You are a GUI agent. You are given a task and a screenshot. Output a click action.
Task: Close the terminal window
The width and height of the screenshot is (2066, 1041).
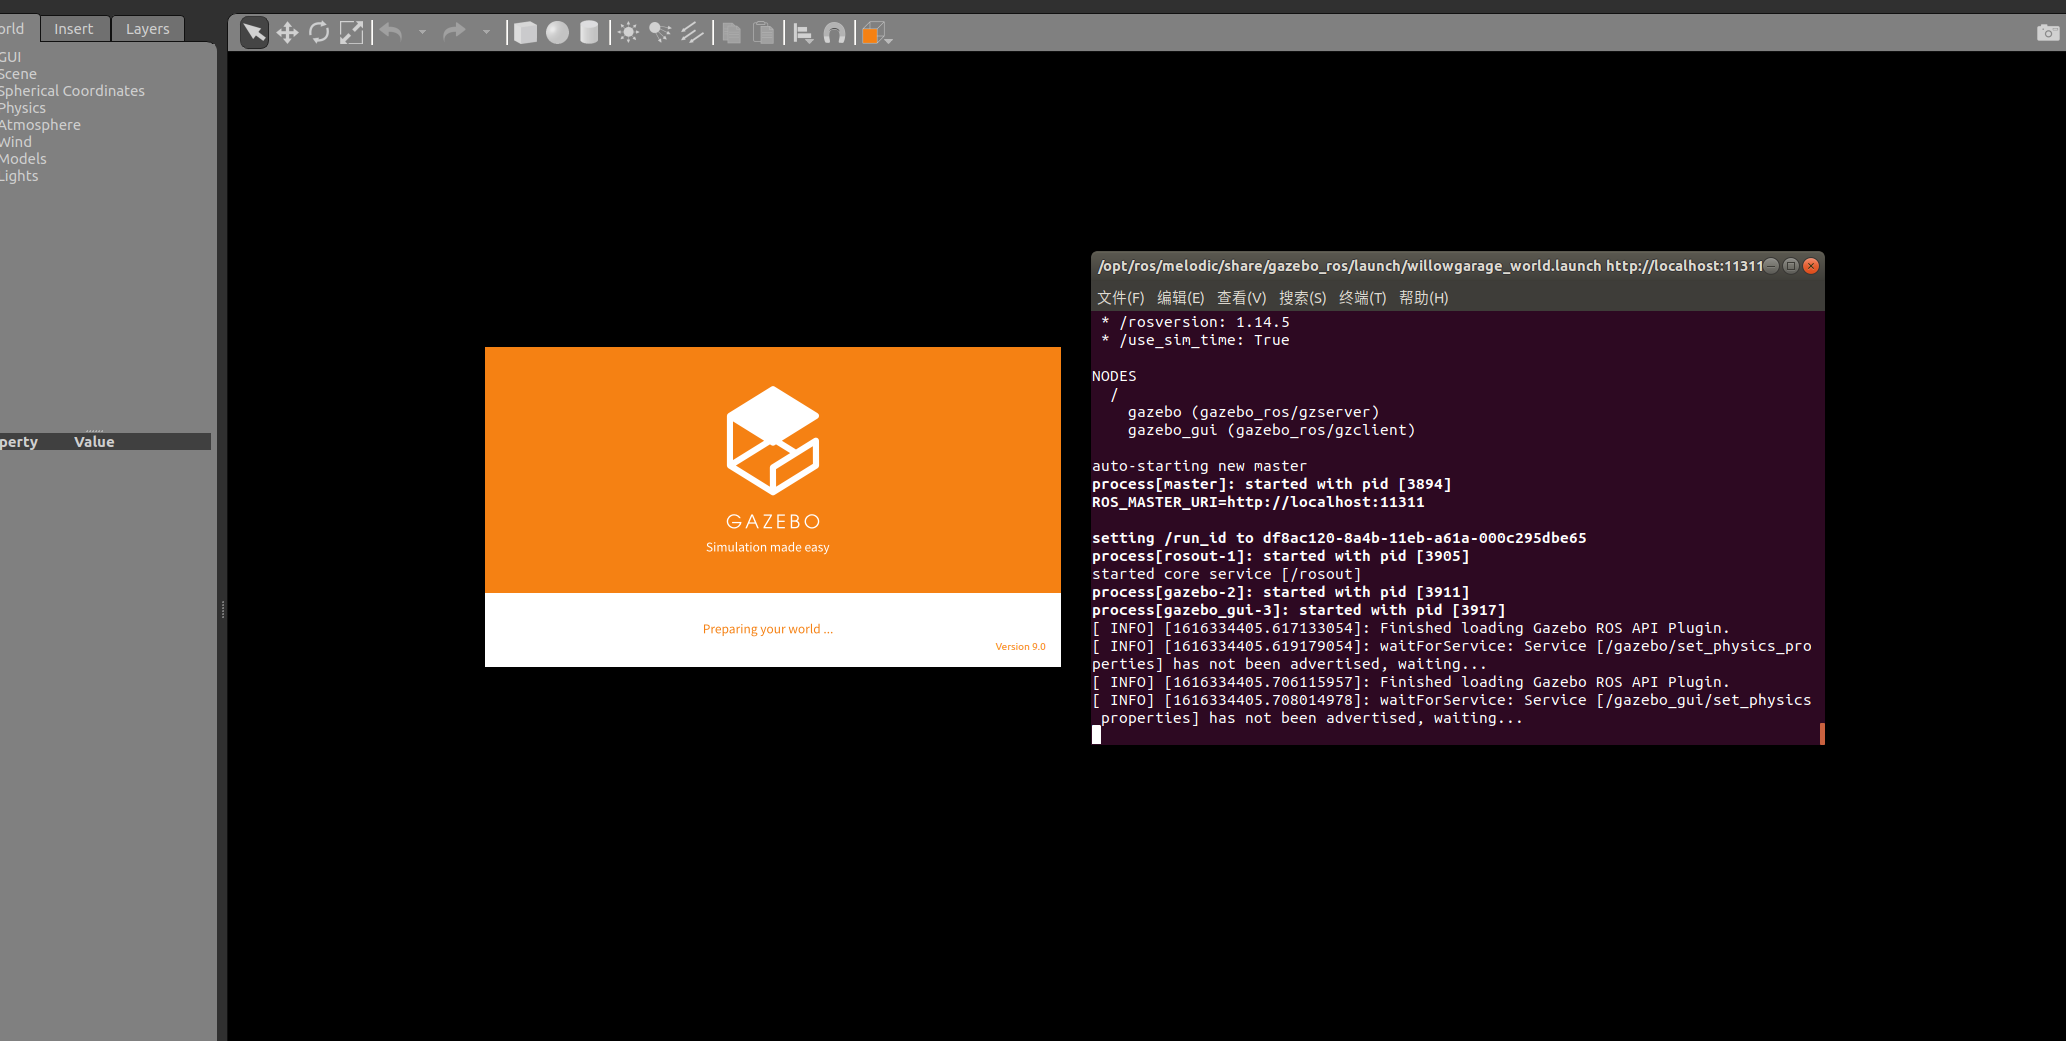pyautogui.click(x=1811, y=266)
